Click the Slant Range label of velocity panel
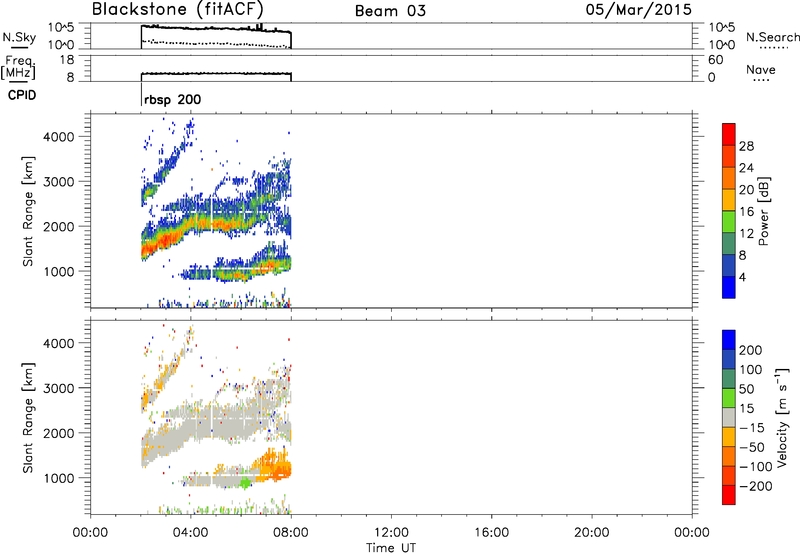Image resolution: width=800 pixels, height=554 pixels. [x=28, y=418]
